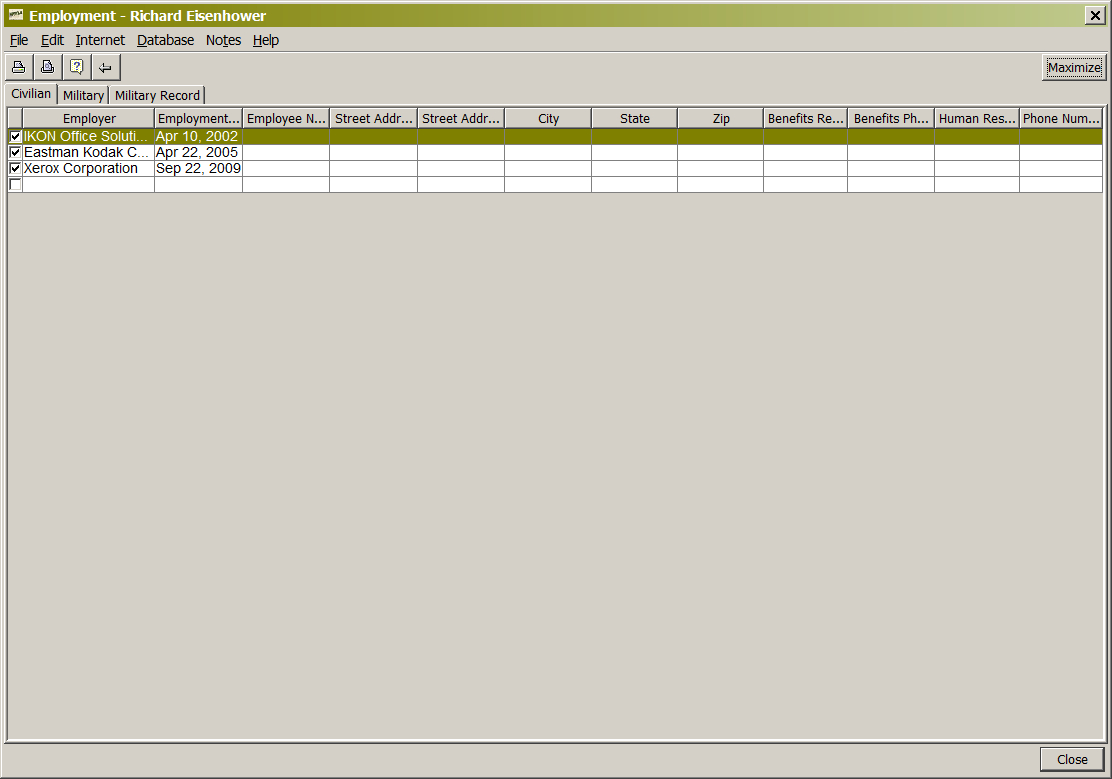Open the Help menu

pyautogui.click(x=266, y=40)
